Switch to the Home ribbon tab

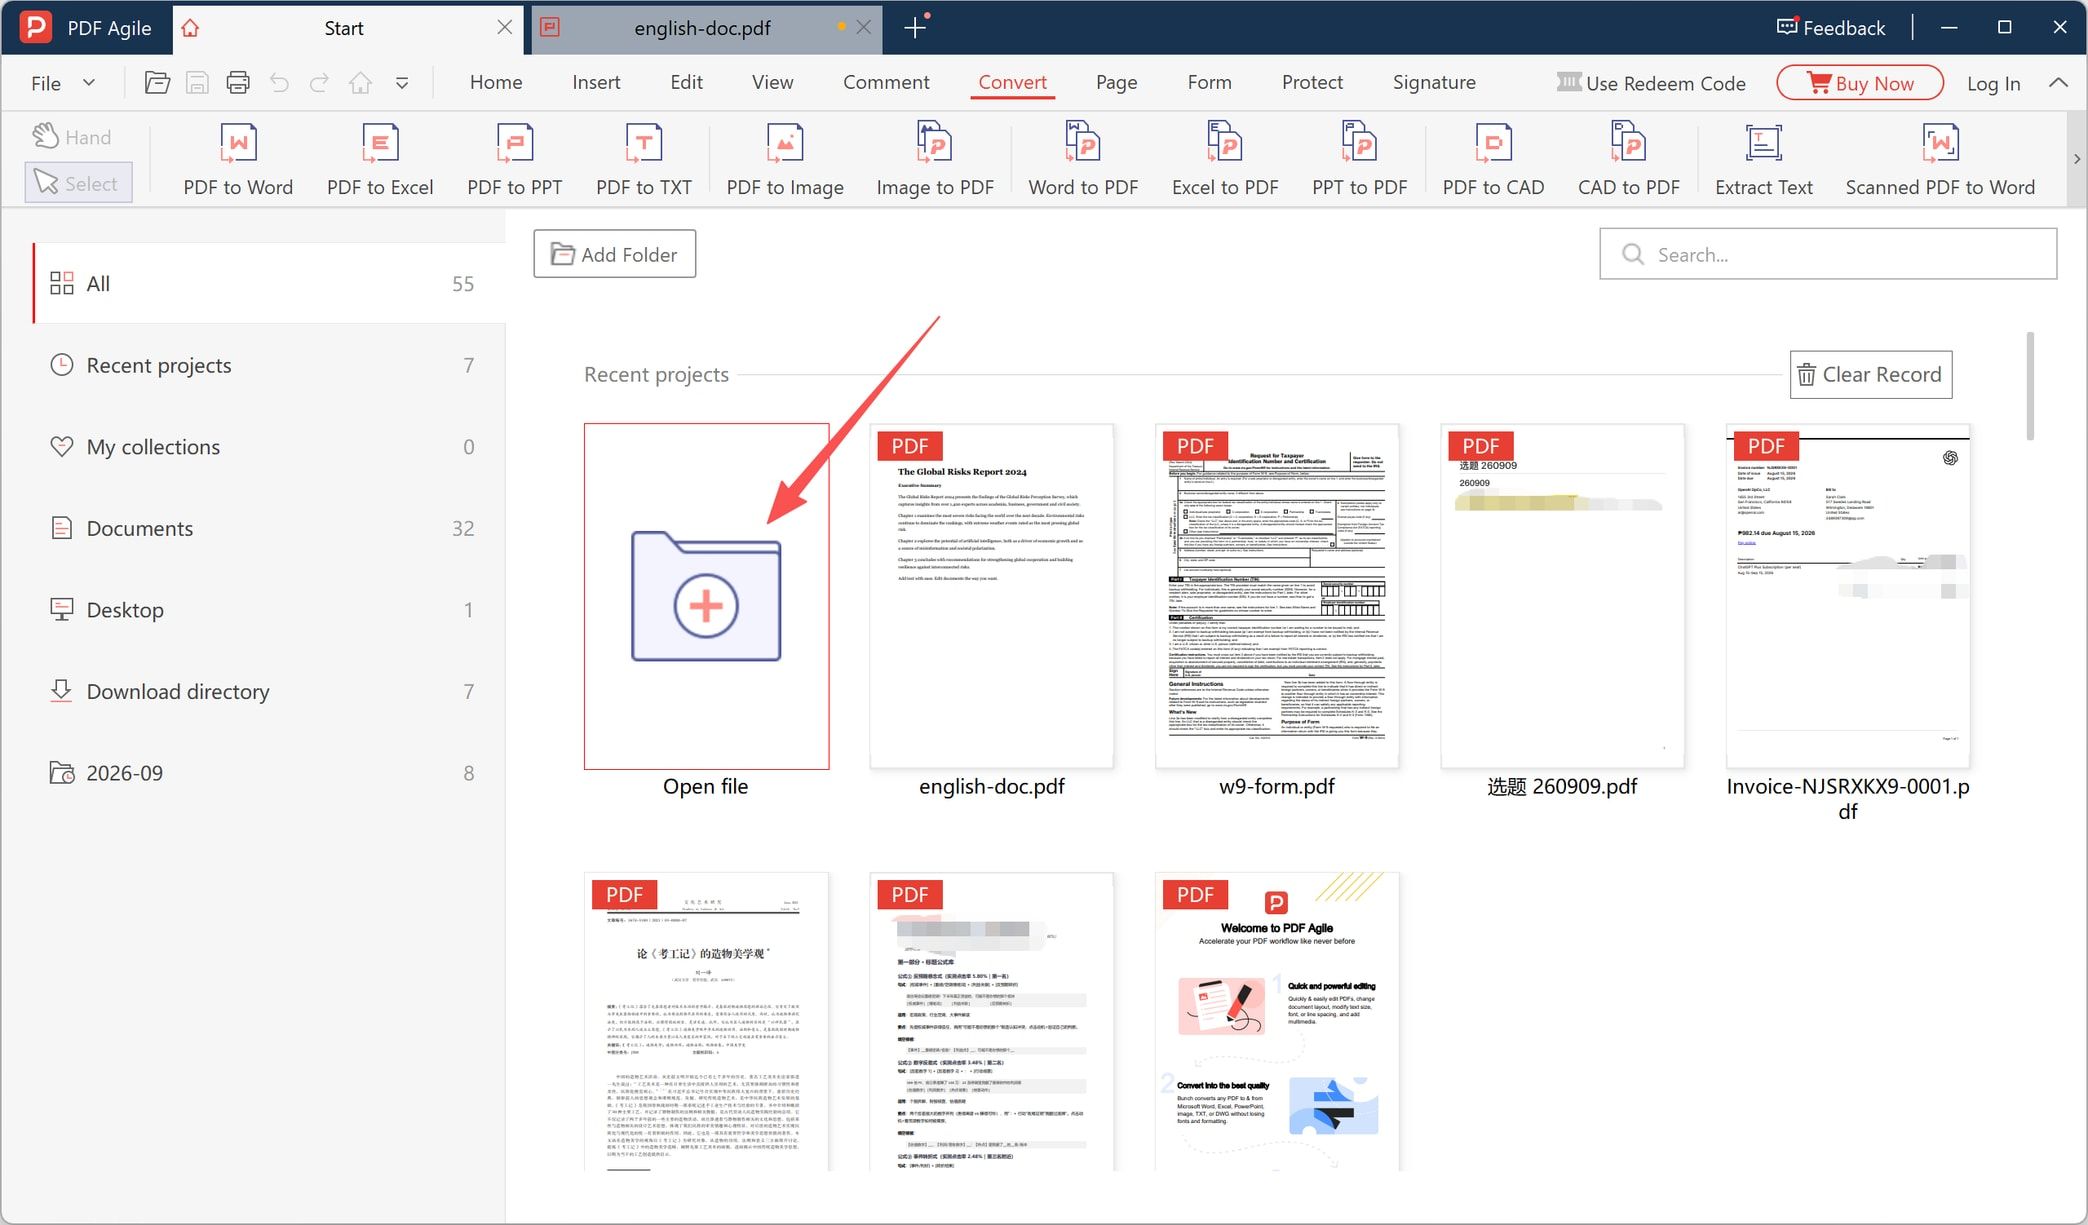pos(496,82)
